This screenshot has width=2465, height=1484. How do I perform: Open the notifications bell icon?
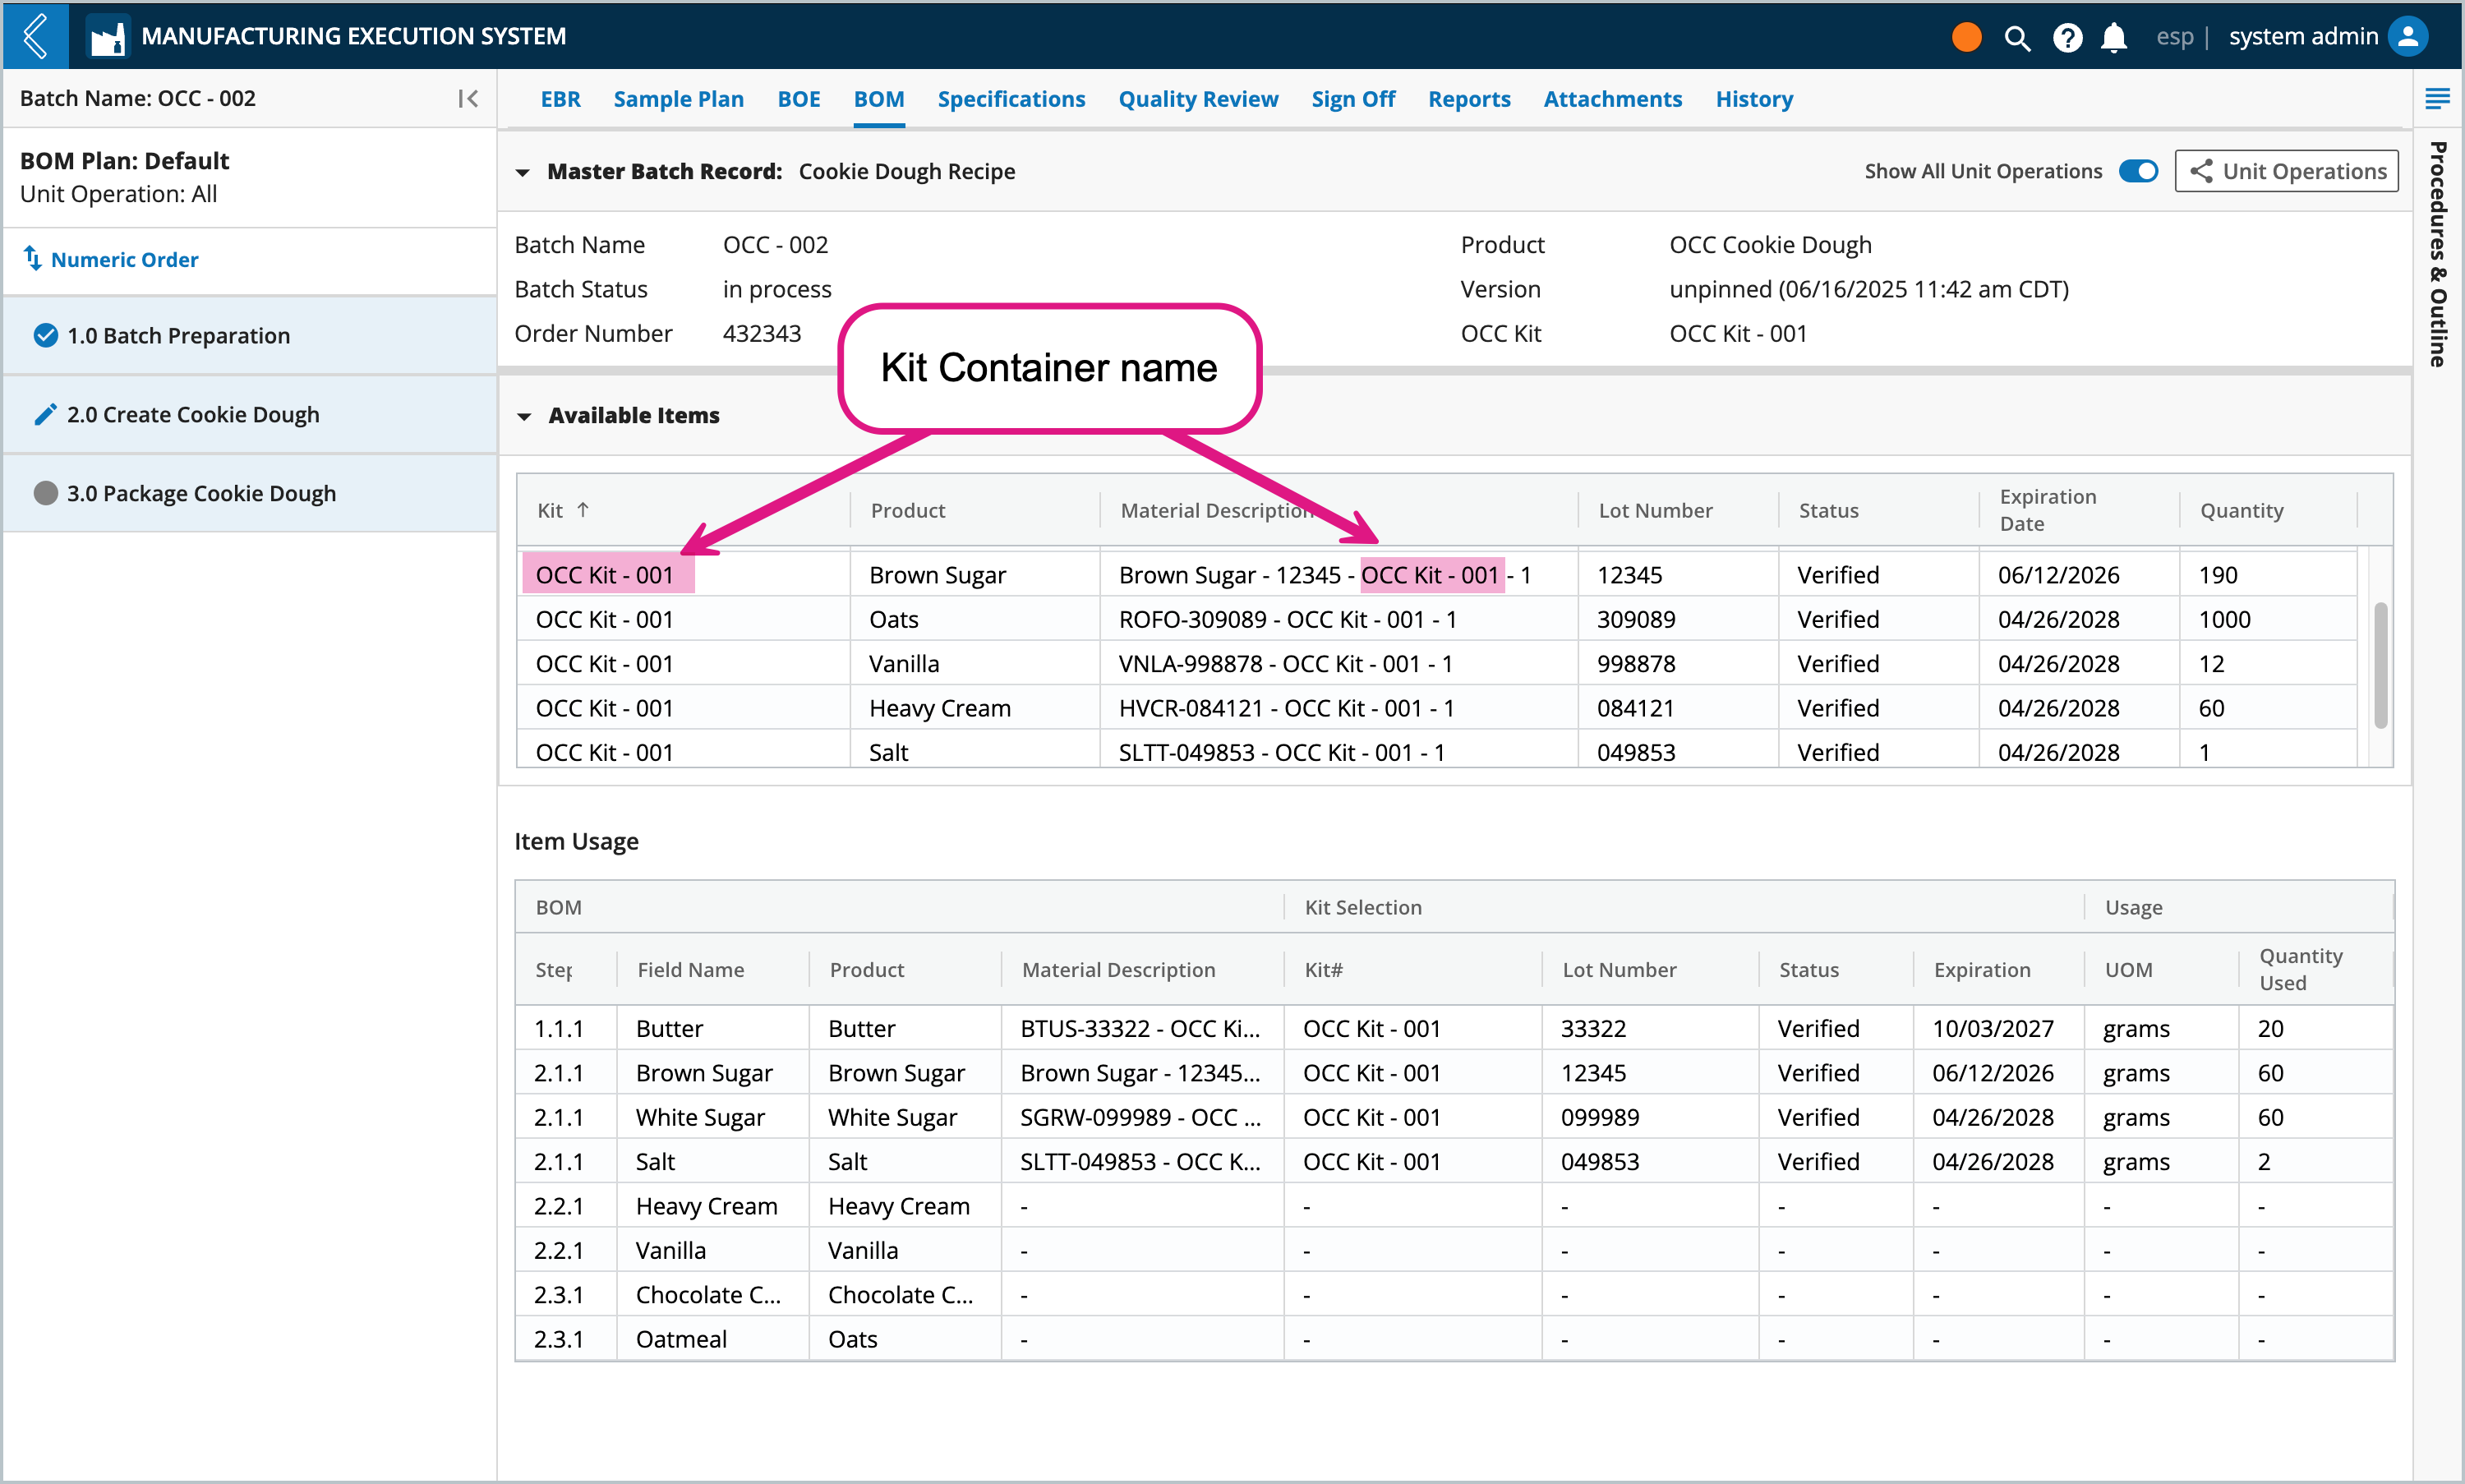(2113, 38)
